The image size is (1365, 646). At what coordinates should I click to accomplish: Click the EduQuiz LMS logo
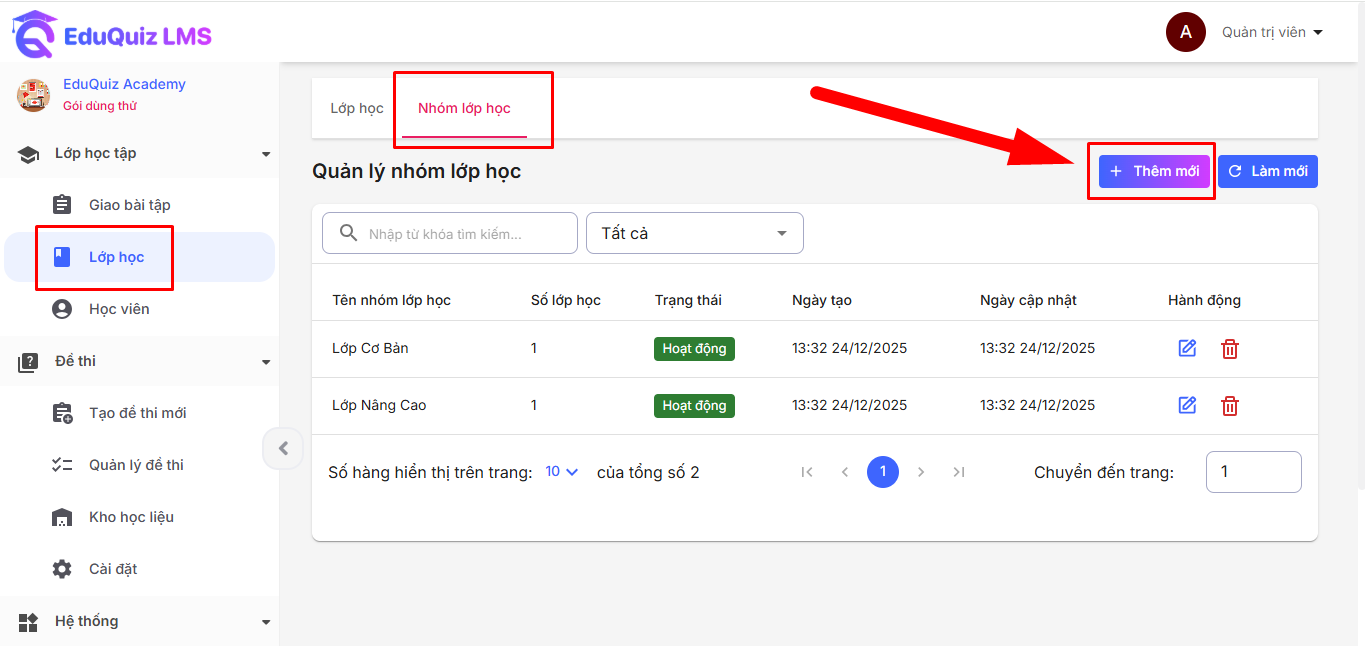112,36
